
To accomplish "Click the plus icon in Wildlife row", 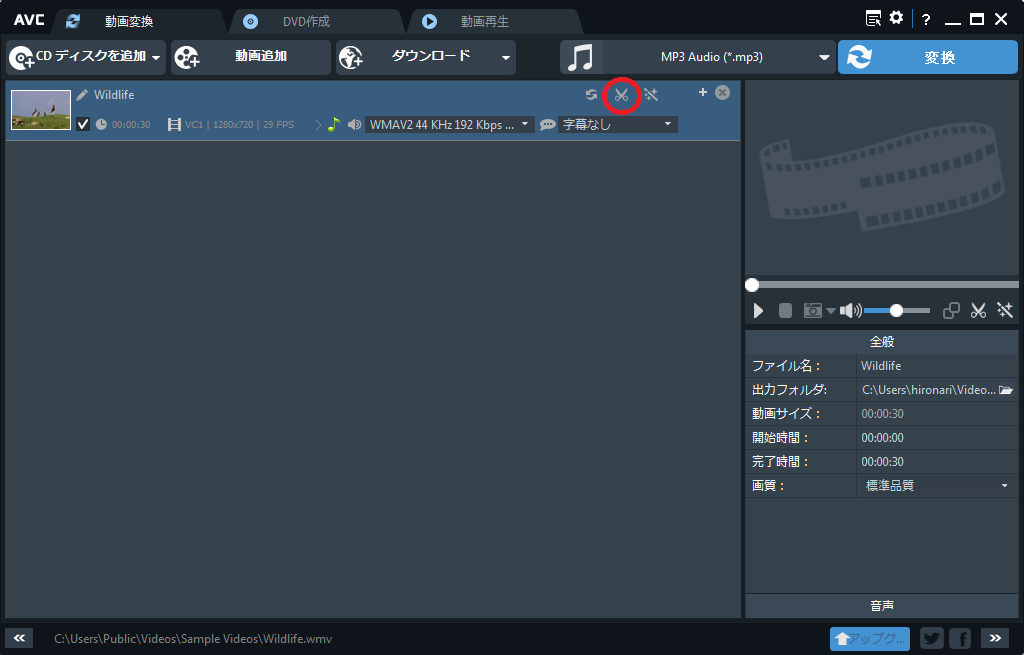I will 703,92.
